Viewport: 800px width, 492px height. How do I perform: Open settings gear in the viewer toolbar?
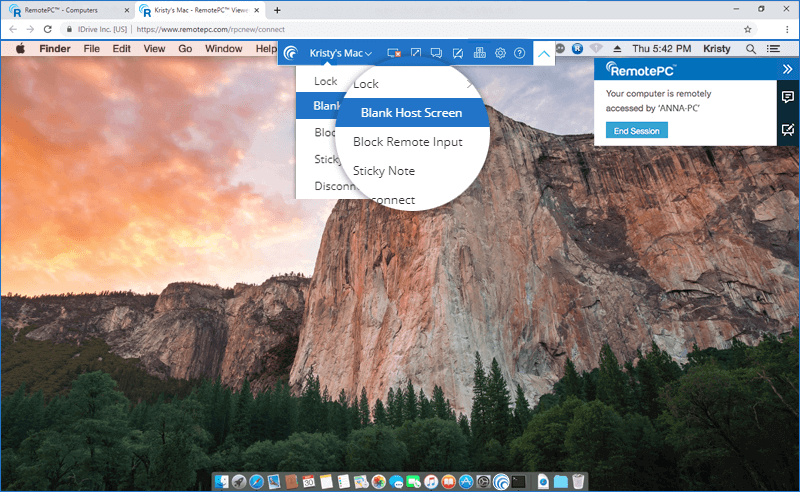[x=500, y=53]
